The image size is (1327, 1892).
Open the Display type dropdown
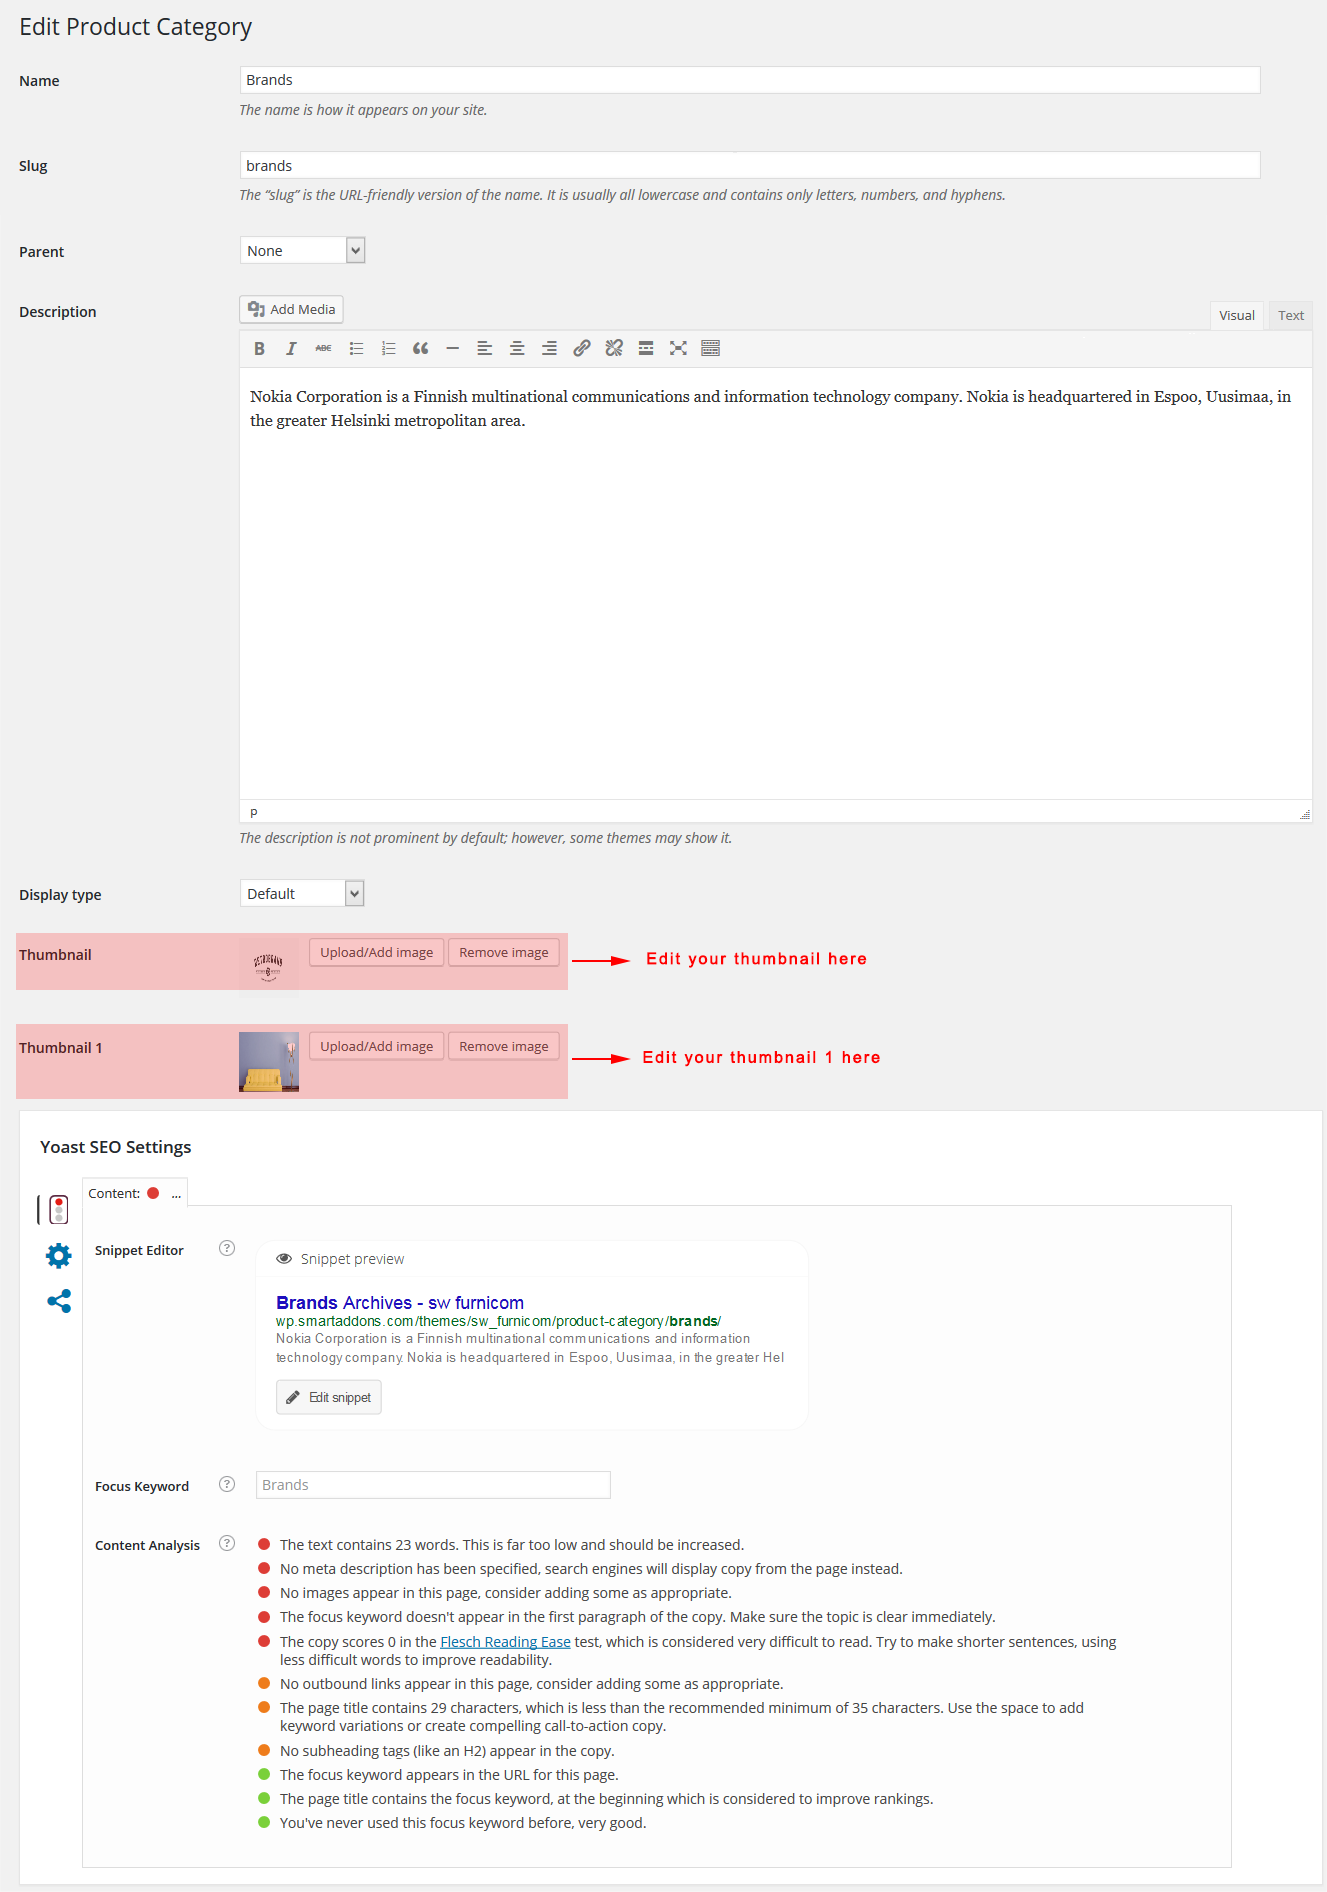[302, 893]
